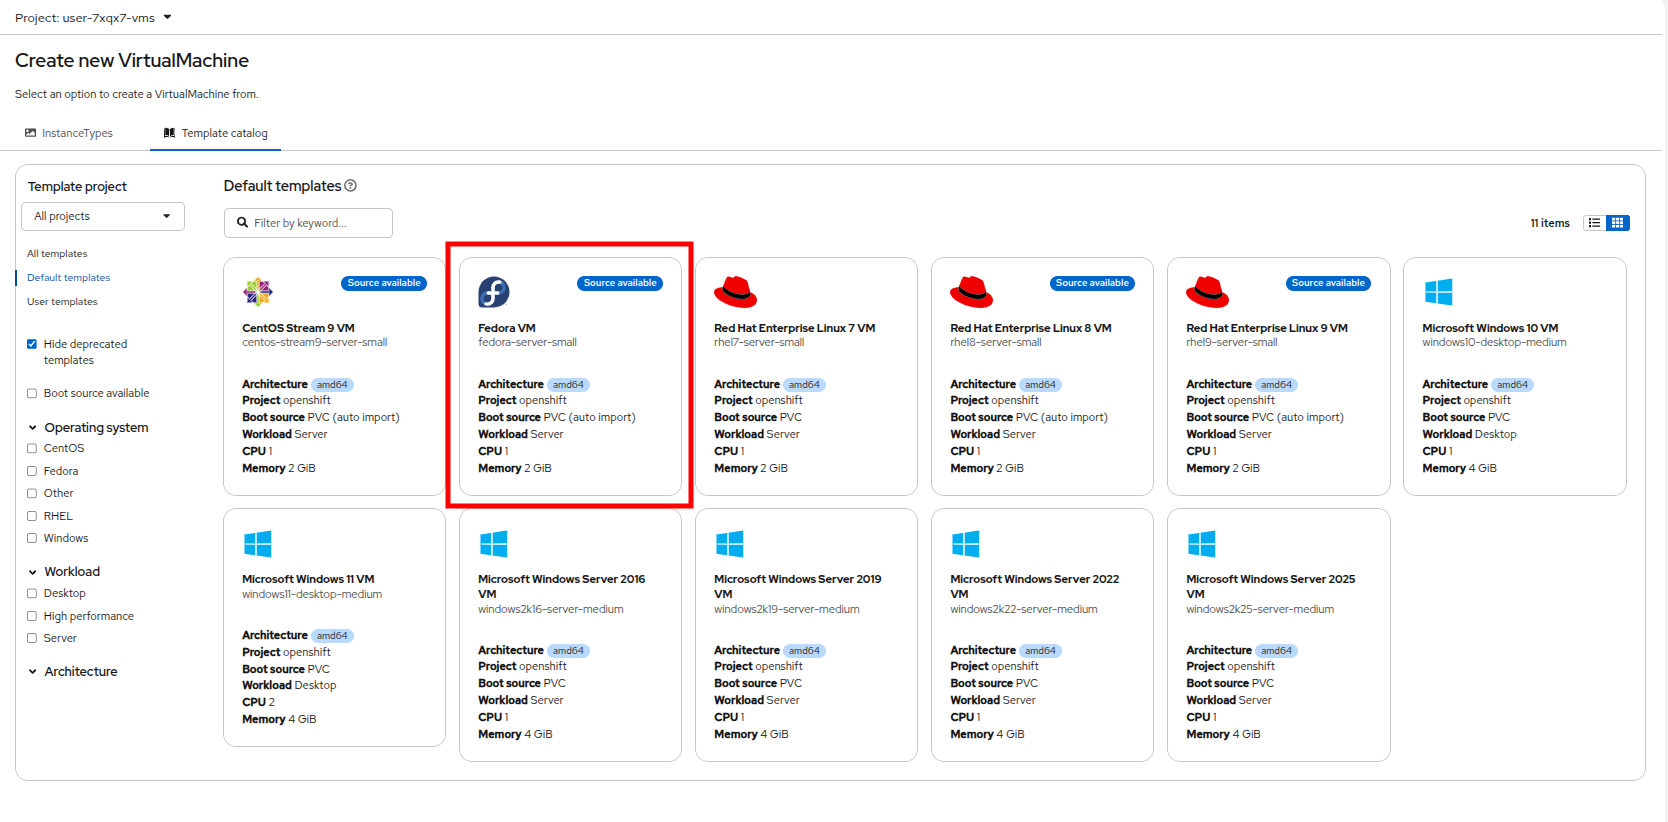The width and height of the screenshot is (1668, 822).
Task: Click the Windows 10 VM logo icon
Action: pyautogui.click(x=1438, y=292)
